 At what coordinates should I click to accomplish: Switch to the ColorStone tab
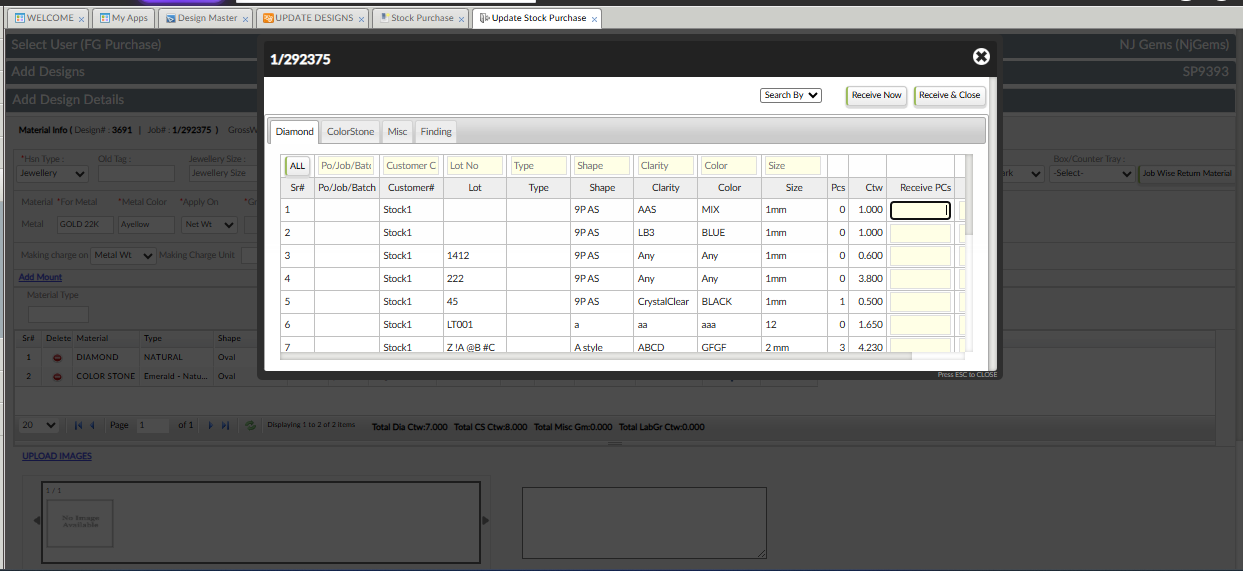[350, 132]
